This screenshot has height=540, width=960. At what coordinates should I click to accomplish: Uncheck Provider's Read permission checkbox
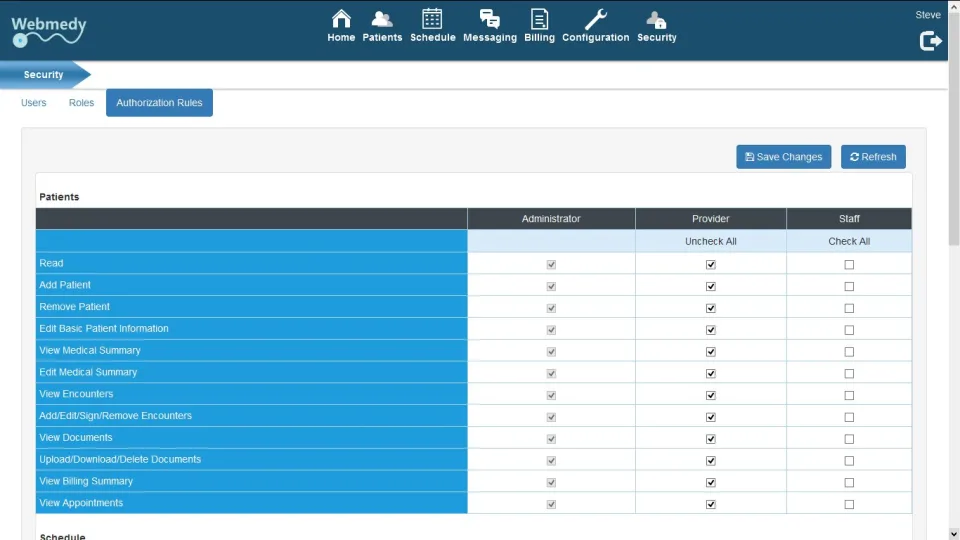tap(710, 264)
